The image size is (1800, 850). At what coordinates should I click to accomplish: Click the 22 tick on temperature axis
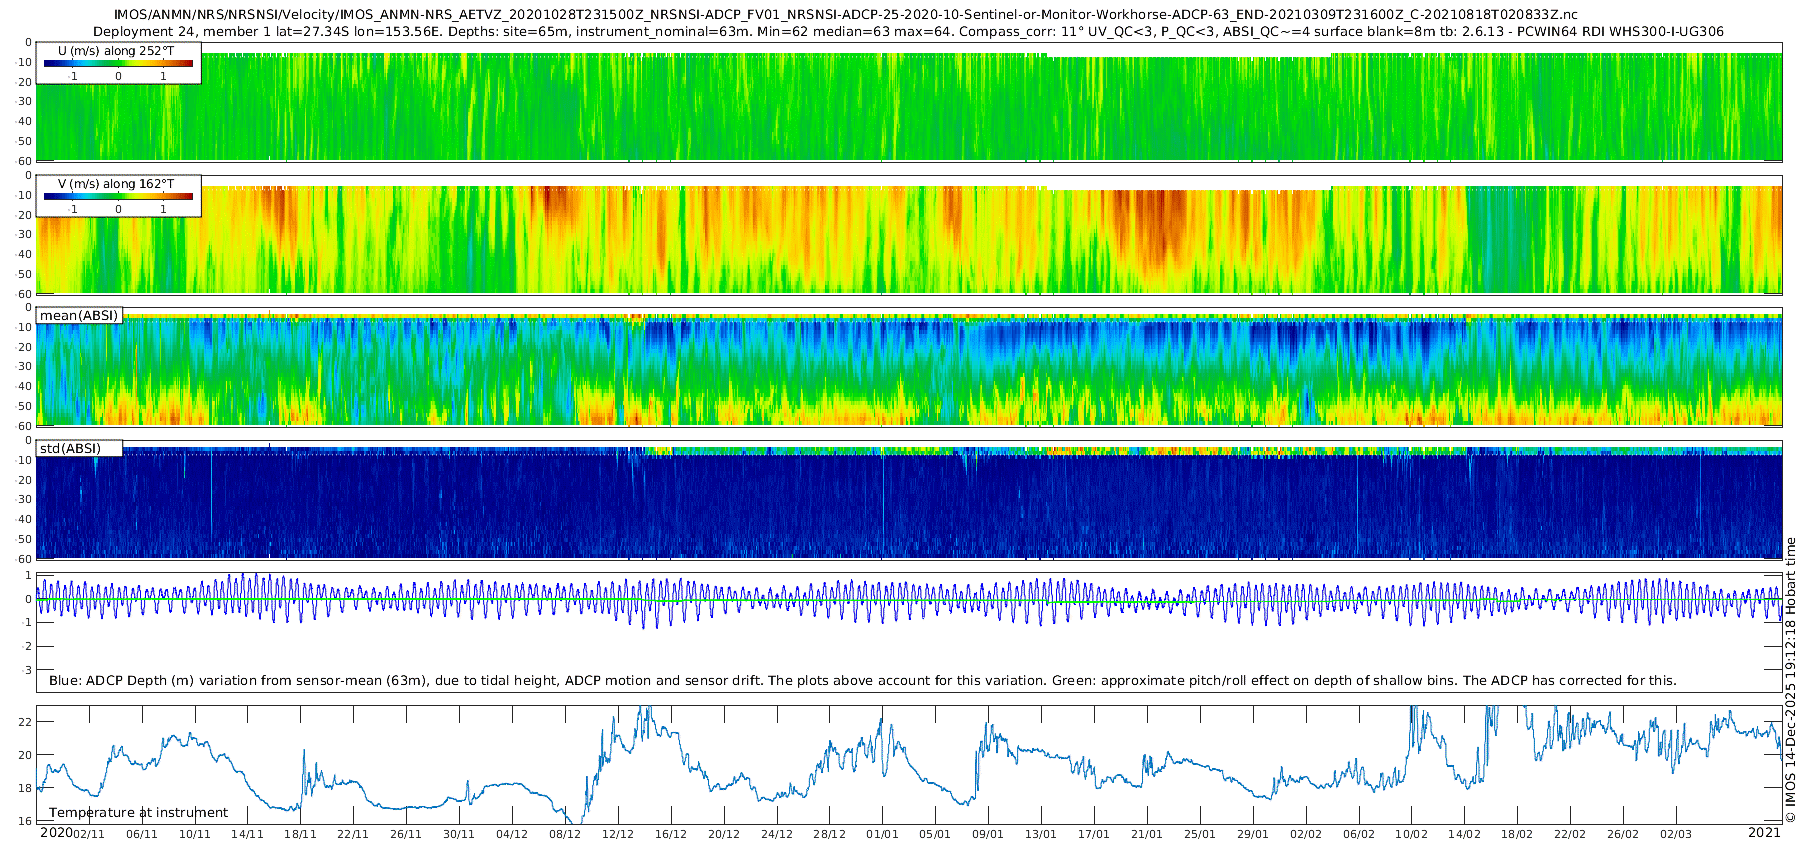click(26, 722)
